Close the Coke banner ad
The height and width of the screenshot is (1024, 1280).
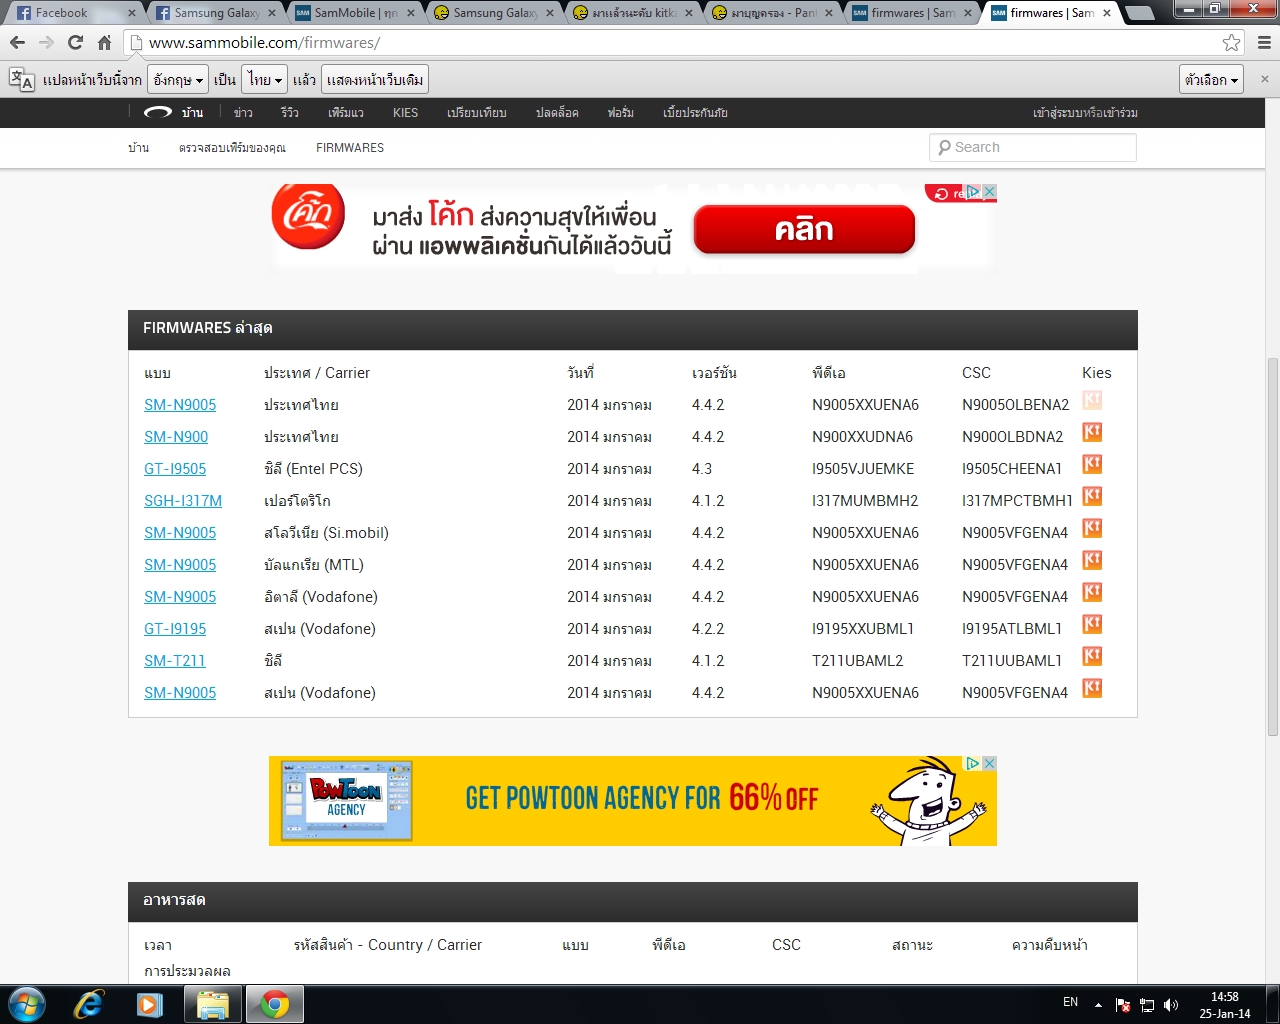click(x=989, y=191)
